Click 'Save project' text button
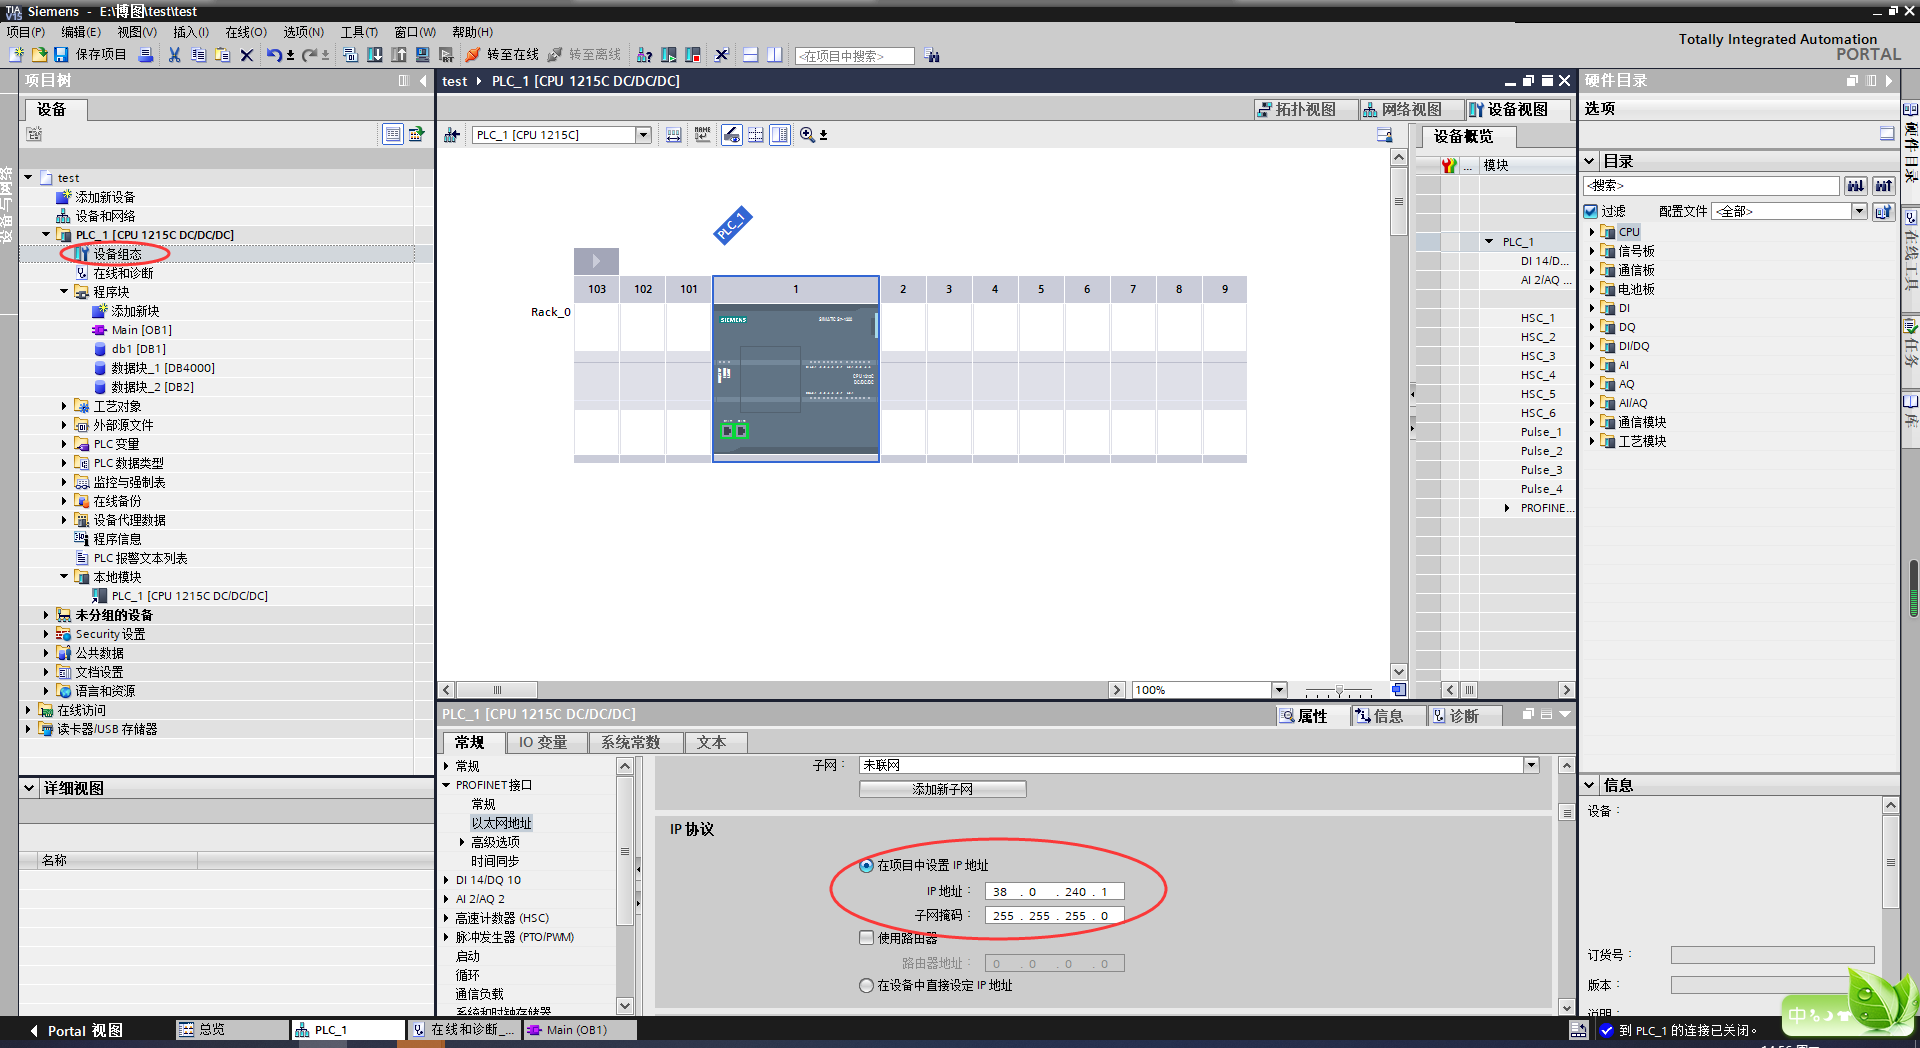The height and width of the screenshot is (1048, 1920). (x=101, y=55)
